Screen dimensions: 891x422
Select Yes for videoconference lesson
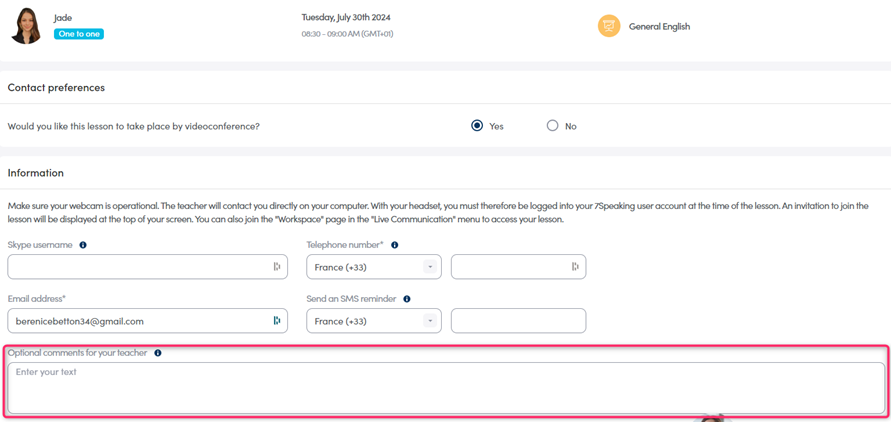point(477,126)
